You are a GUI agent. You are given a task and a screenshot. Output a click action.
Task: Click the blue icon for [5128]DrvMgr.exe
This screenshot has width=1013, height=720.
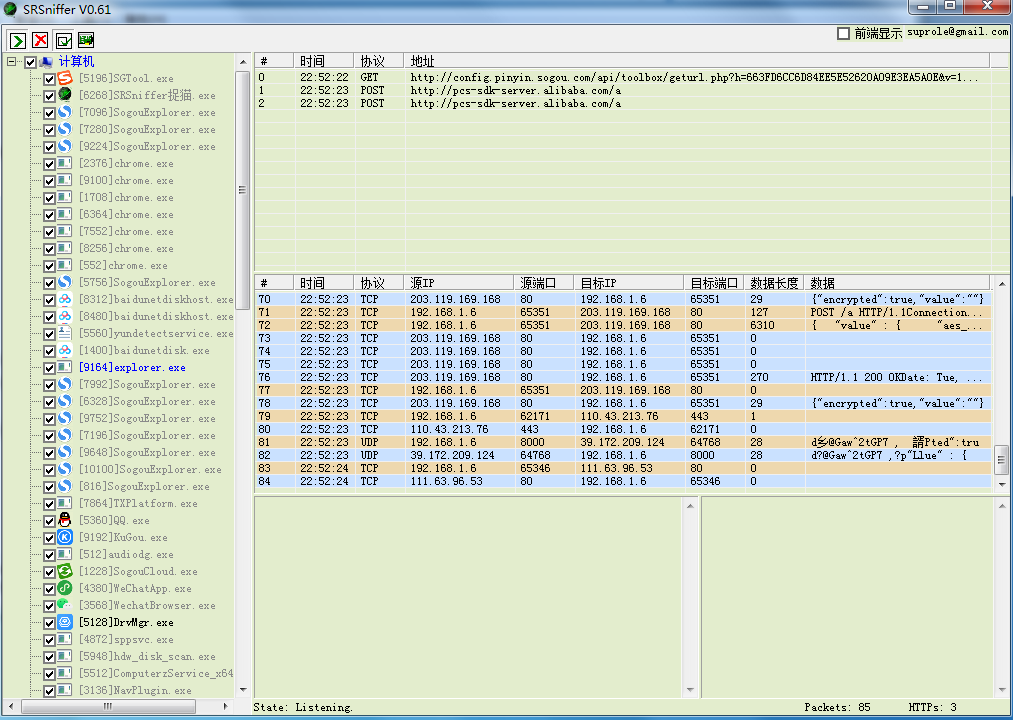click(65, 622)
